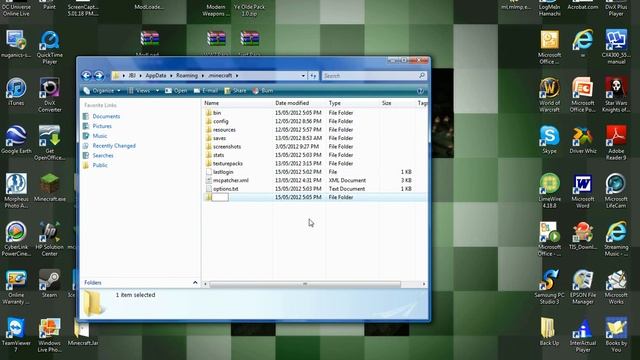Screen dimensions: 640x360
Task: Click Burn in Explorer toolbar
Action: [x=263, y=91]
